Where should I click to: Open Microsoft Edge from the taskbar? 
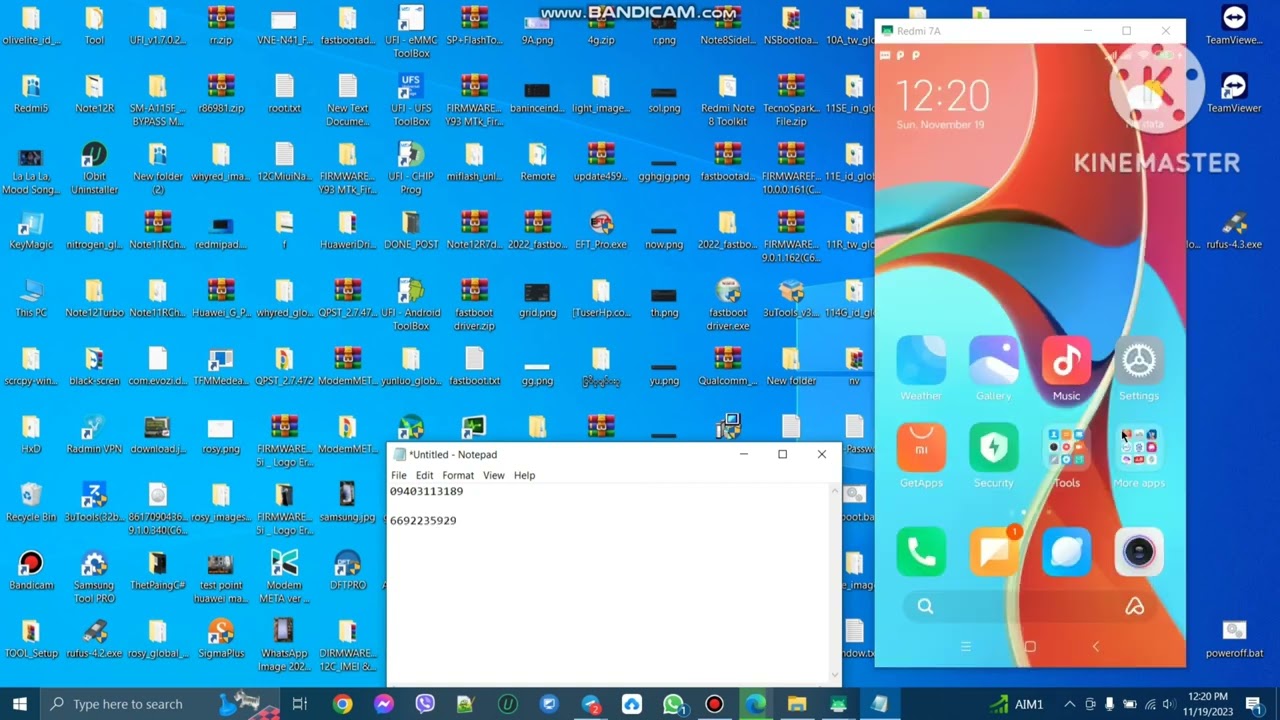pyautogui.click(x=756, y=704)
